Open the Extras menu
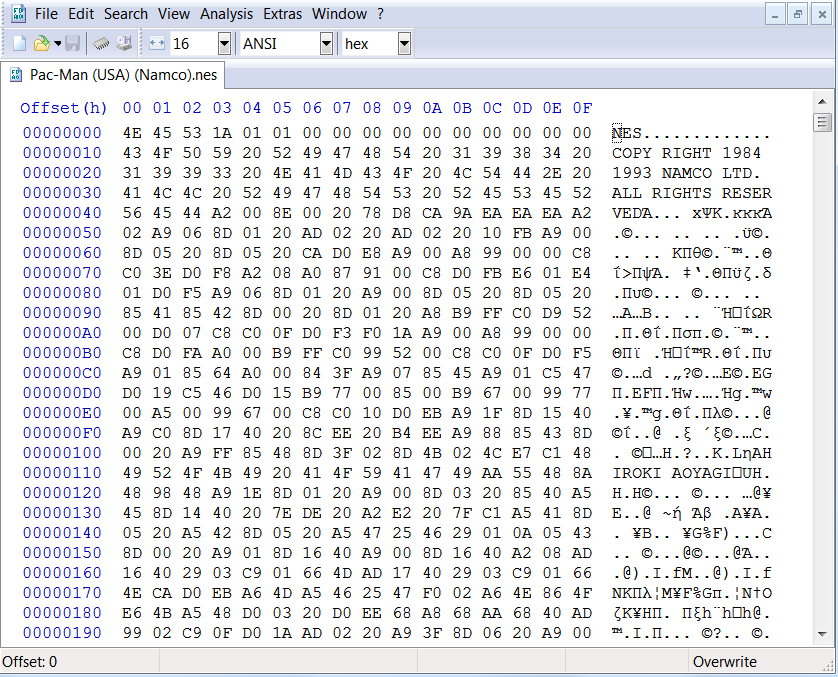 pos(282,14)
